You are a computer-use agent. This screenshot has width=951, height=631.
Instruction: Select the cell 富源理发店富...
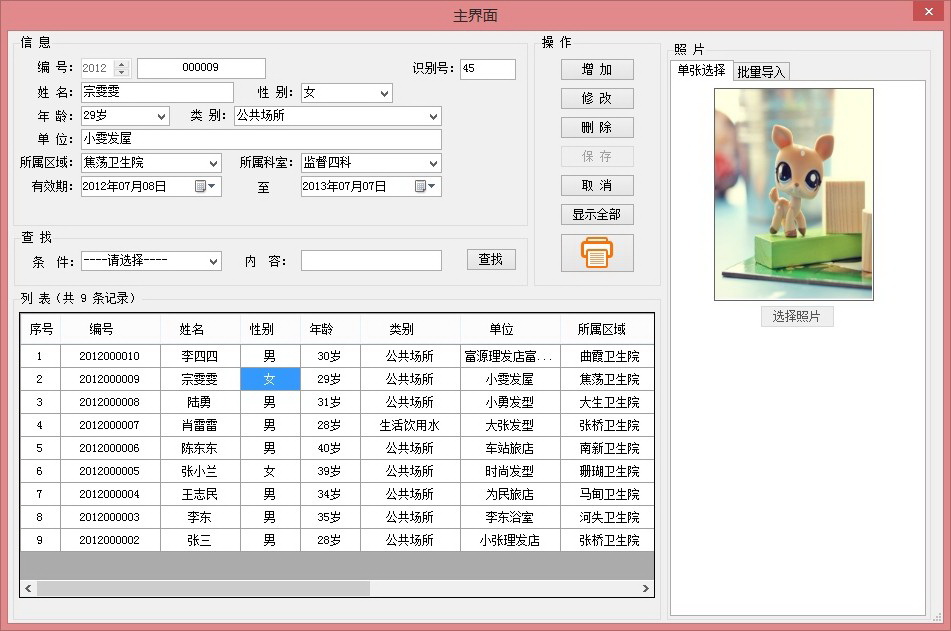point(510,356)
